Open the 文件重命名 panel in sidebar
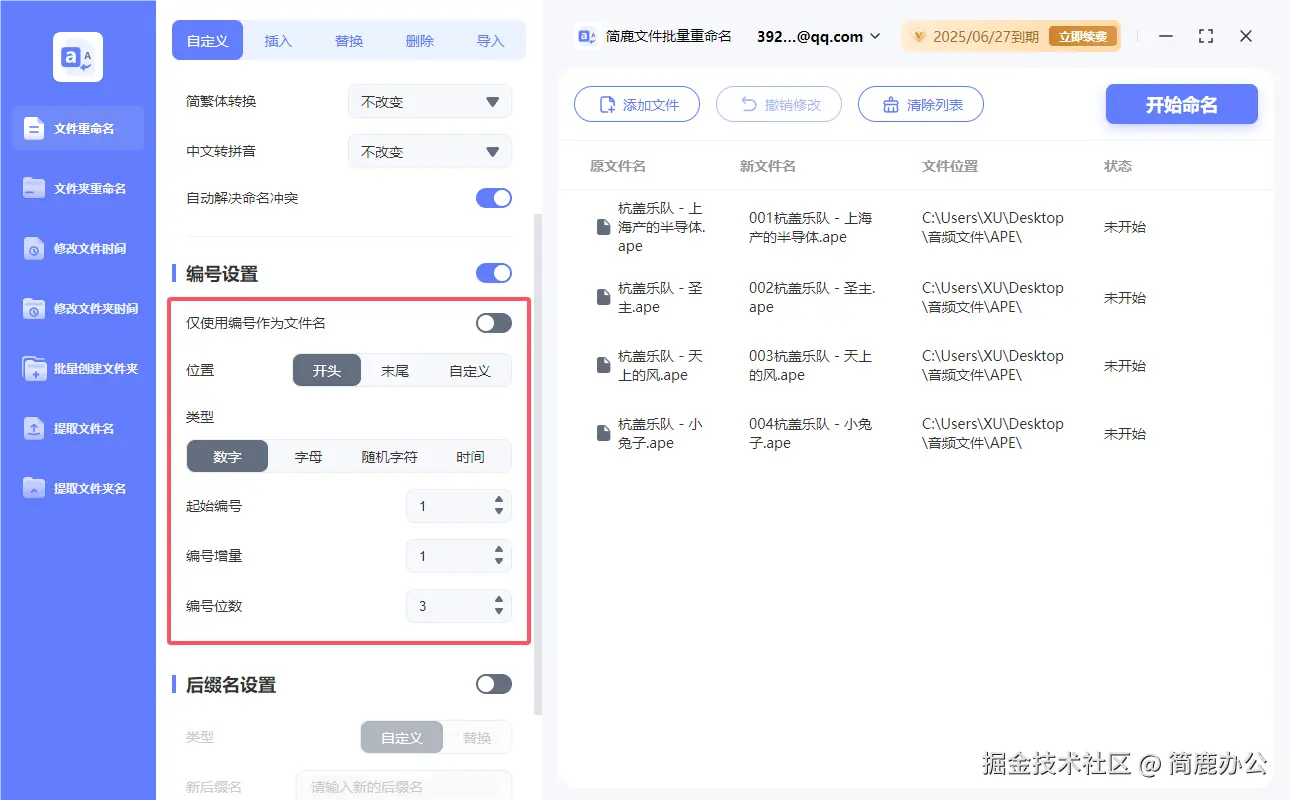The image size is (1290, 800). click(x=77, y=128)
